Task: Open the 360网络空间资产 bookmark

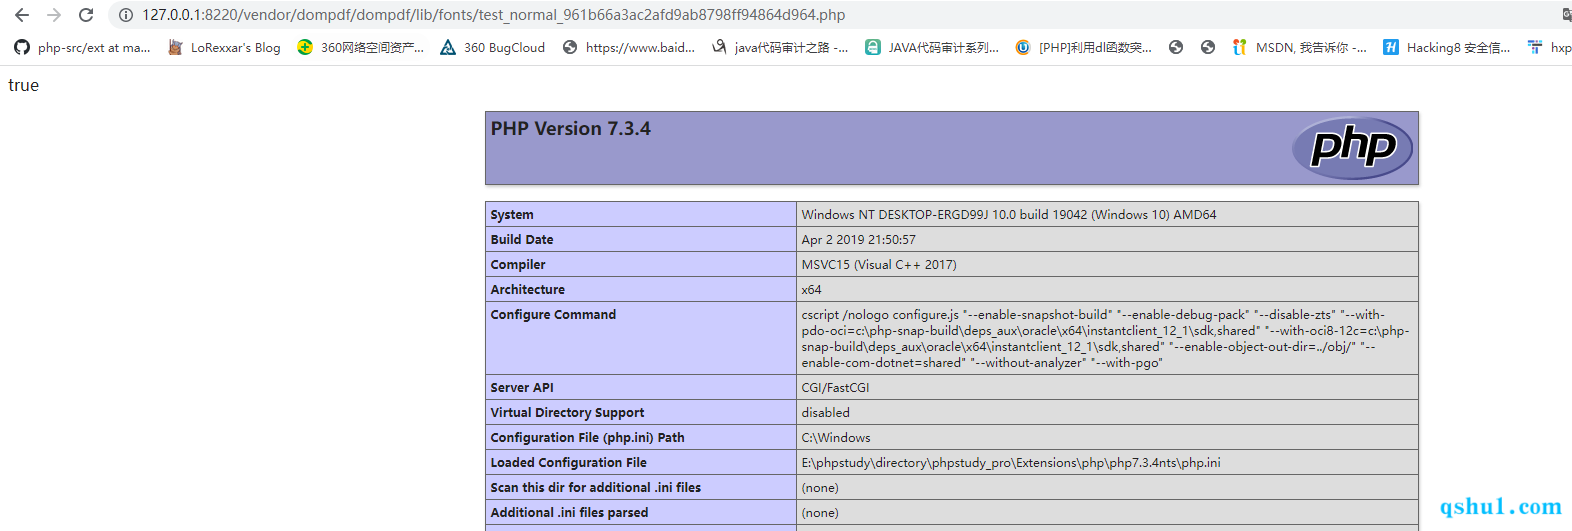Action: pos(360,47)
